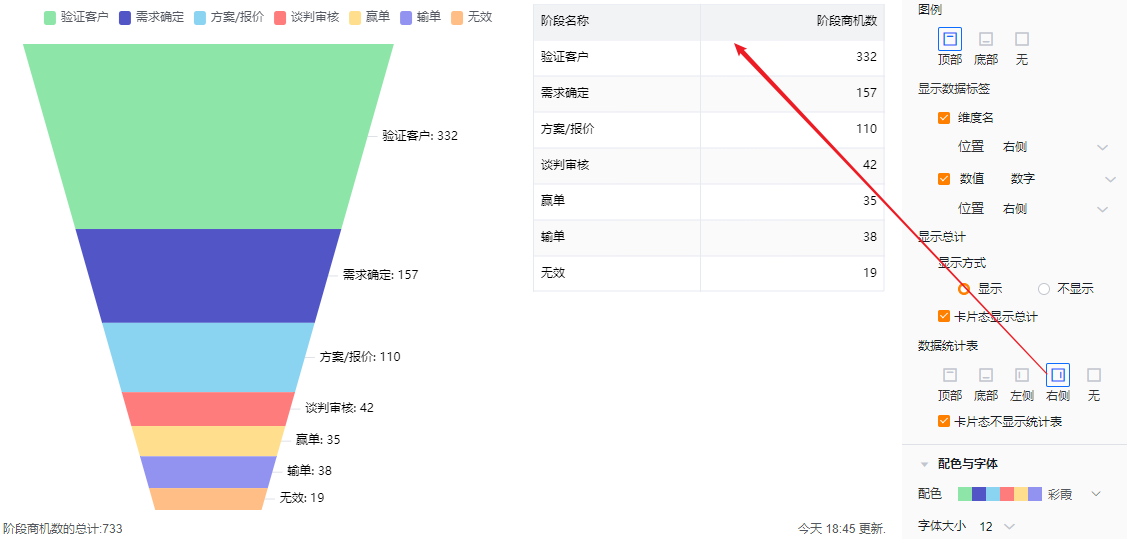The height and width of the screenshot is (539, 1127).
Task: Click the 验证客户: 332 chart label
Action: click(420, 136)
